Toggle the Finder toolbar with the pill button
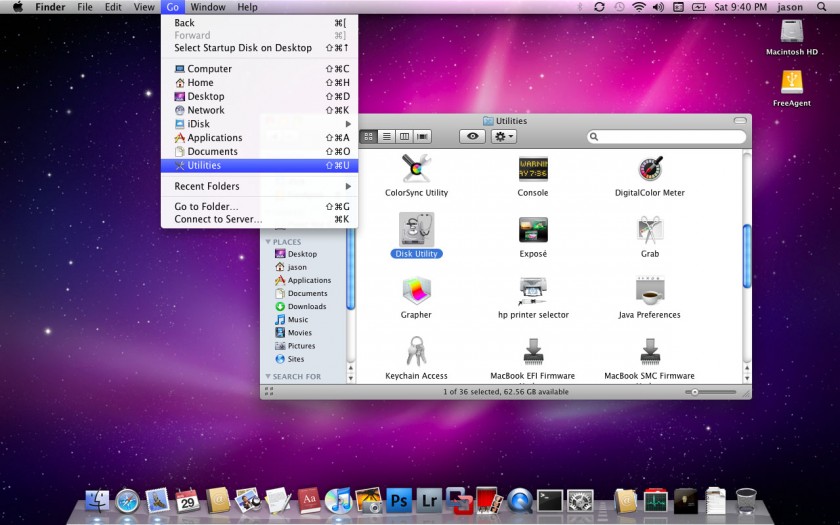Image resolution: width=840 pixels, height=525 pixels. point(740,121)
